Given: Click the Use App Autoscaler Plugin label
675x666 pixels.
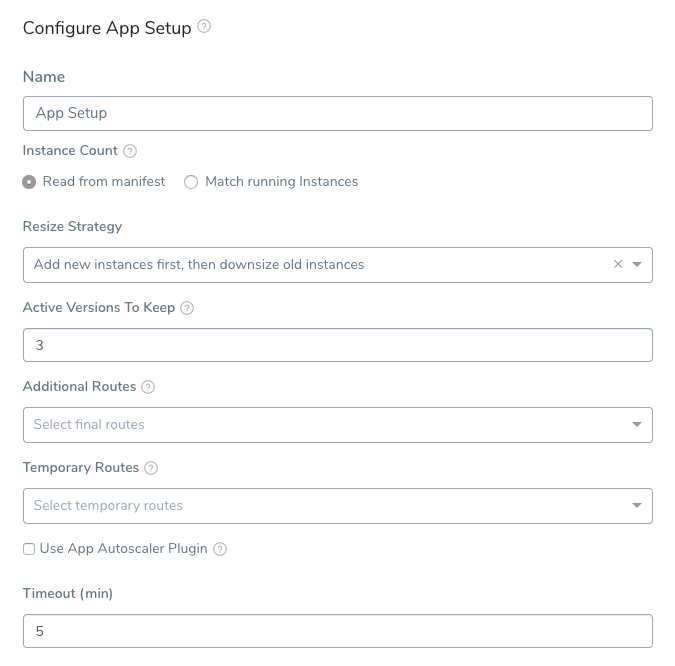Looking at the screenshot, I should (124, 548).
